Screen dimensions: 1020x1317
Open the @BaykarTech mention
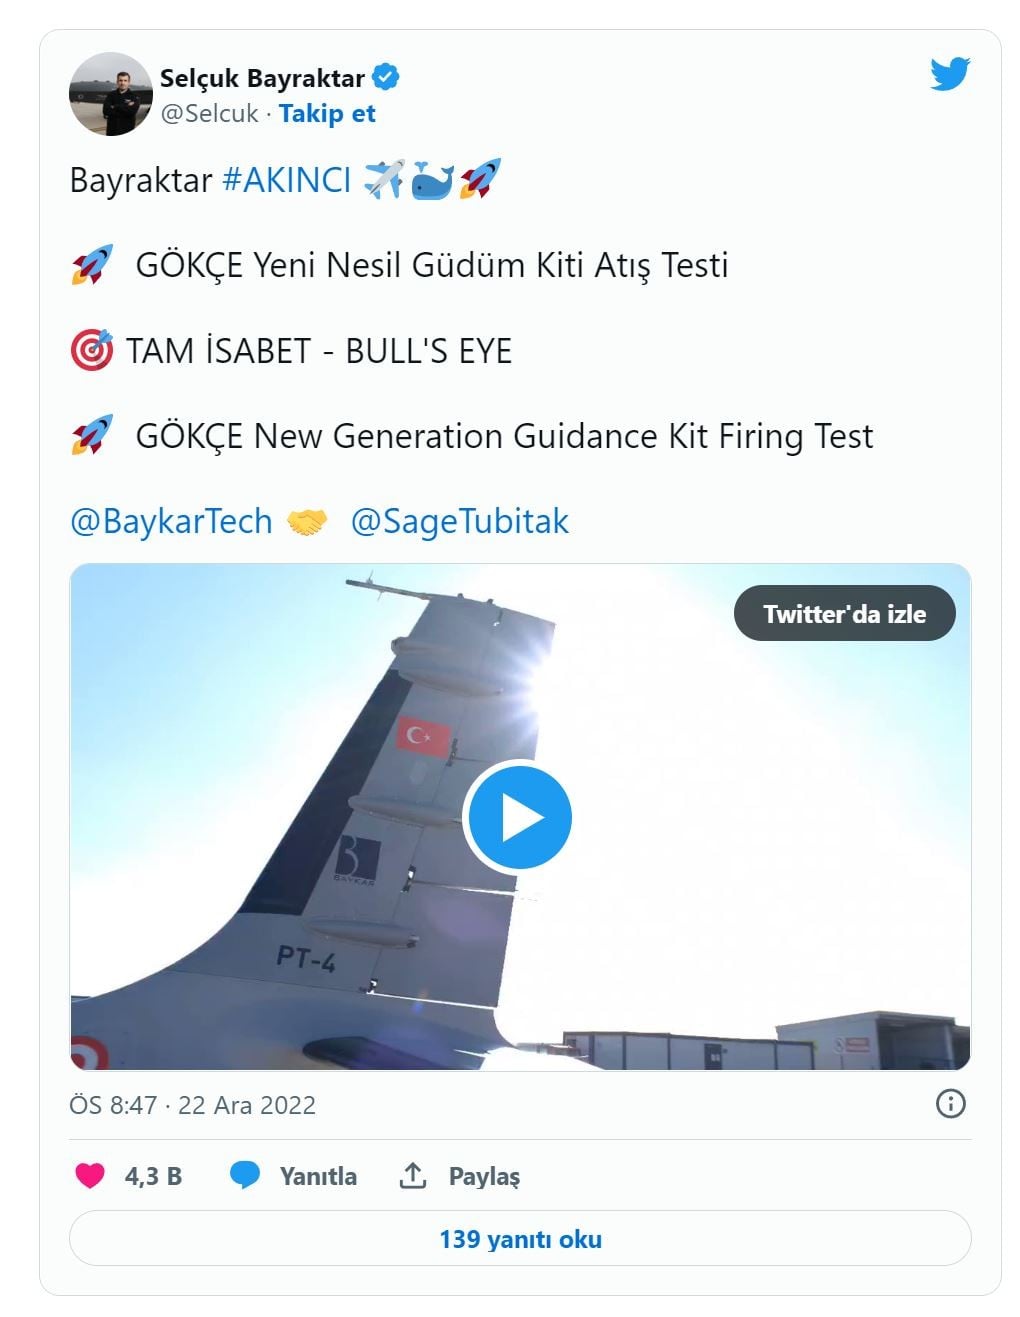171,521
